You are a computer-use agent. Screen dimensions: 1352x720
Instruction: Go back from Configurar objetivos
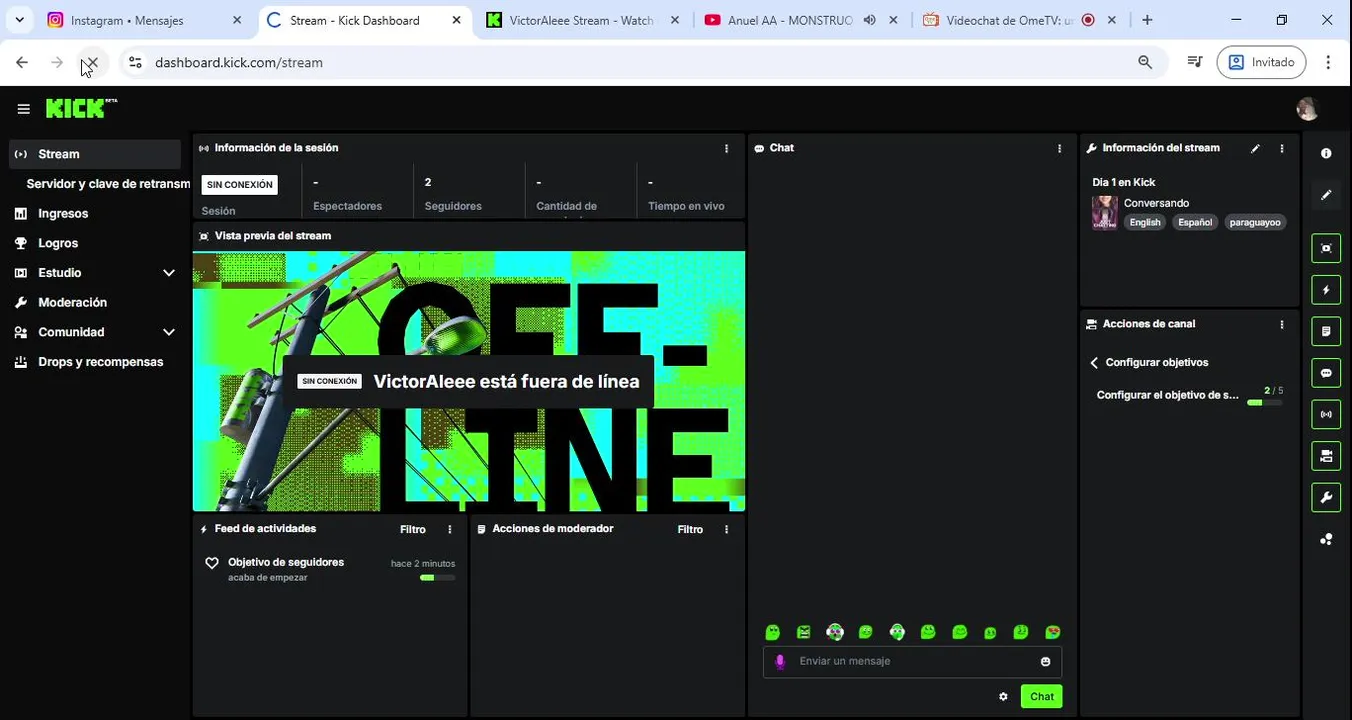[1094, 363]
